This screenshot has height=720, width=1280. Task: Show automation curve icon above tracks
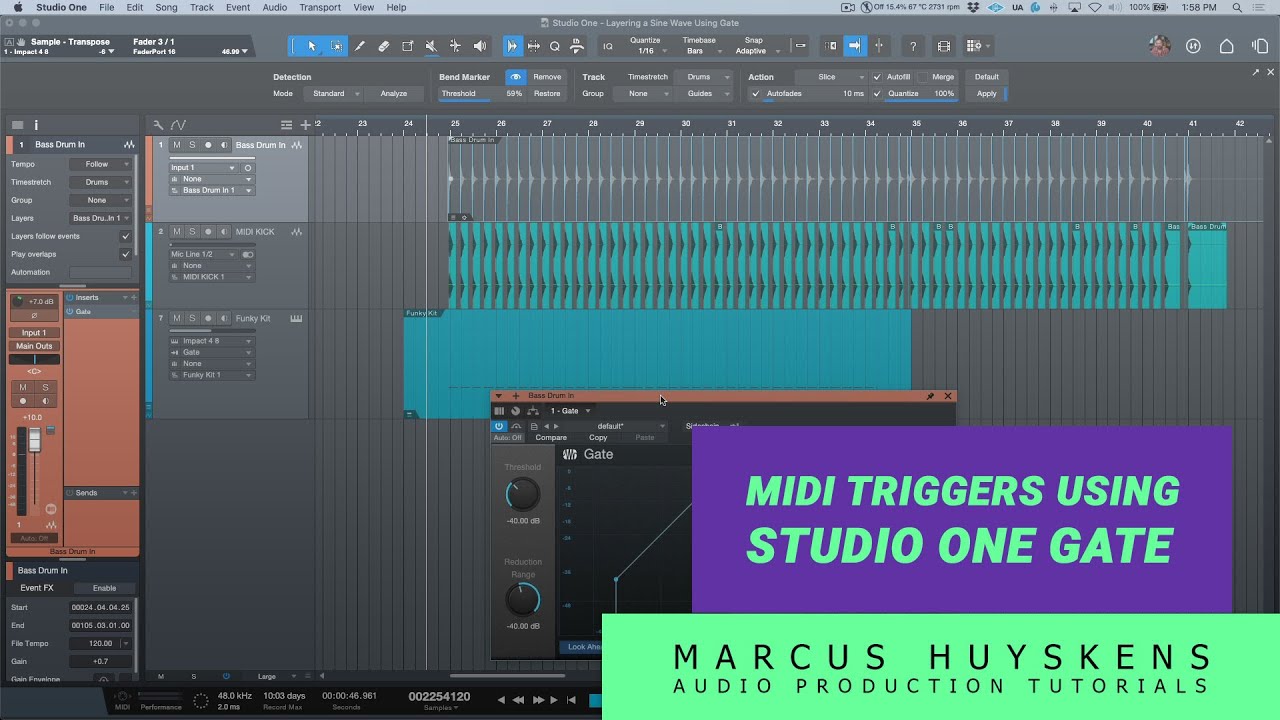[x=178, y=125]
